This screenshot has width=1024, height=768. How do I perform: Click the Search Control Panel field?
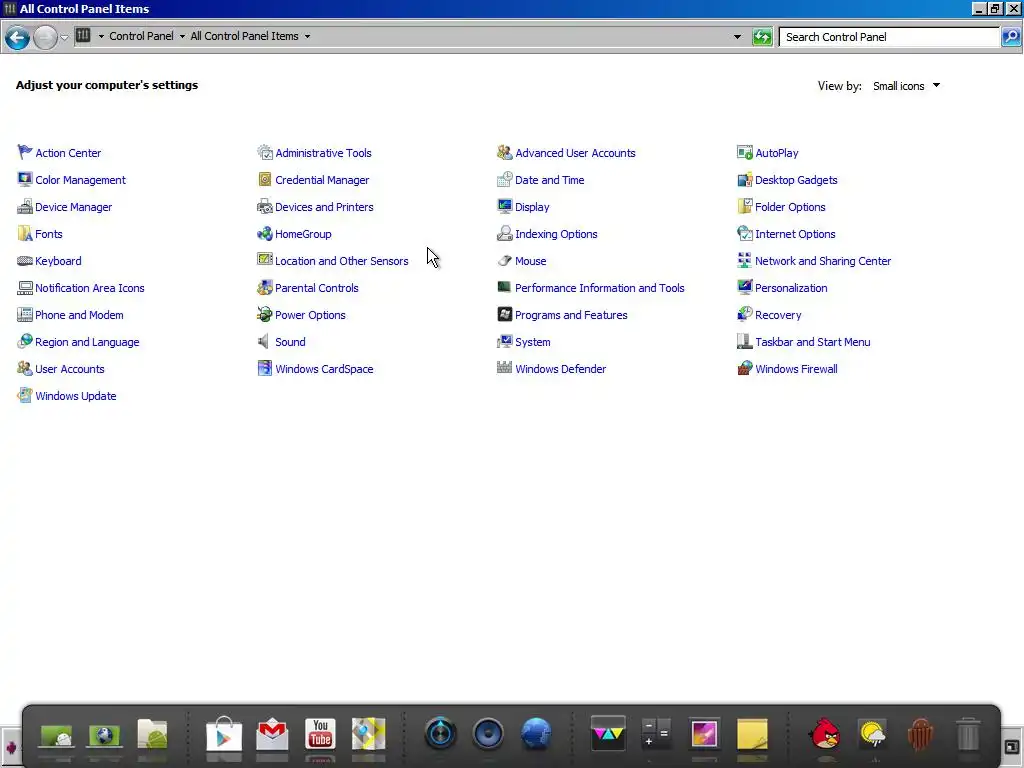(889, 37)
